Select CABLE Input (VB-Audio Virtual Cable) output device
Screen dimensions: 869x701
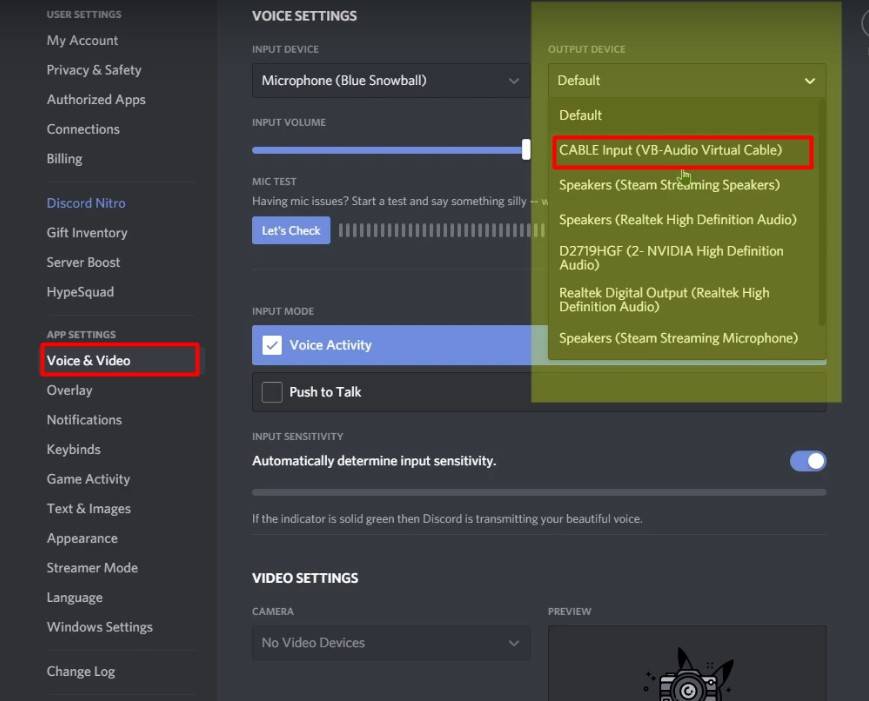(672, 150)
